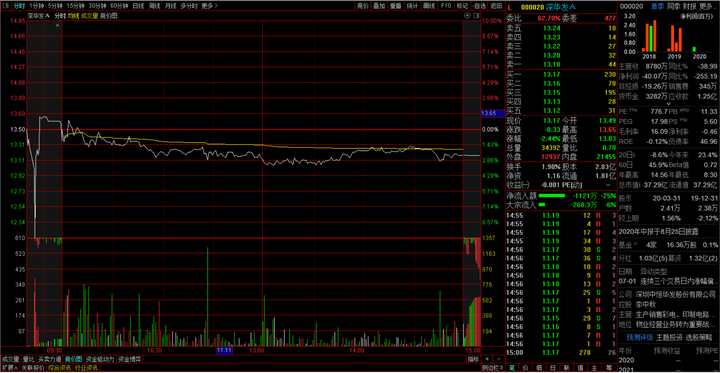The width and height of the screenshot is (720, 373).
Task: Close the pre-market auction panel with X
Action: 57,25
